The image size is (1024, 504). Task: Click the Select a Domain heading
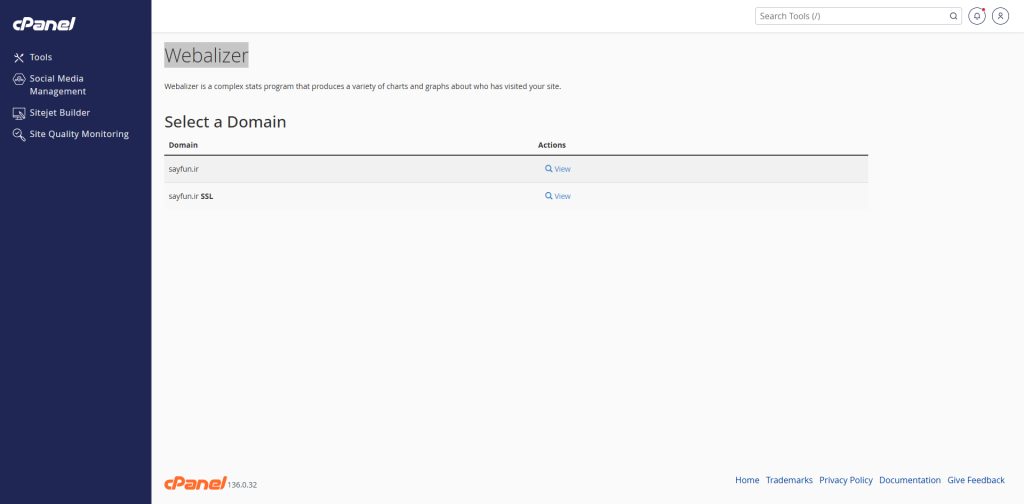pyautogui.click(x=225, y=122)
